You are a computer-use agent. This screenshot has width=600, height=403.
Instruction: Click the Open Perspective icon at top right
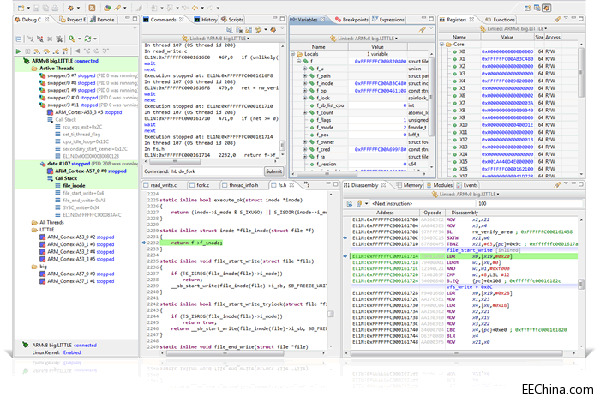click(528, 8)
